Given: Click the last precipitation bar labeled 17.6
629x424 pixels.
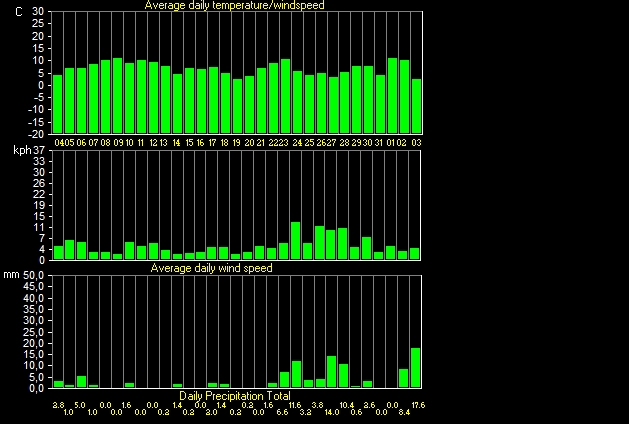Looking at the screenshot, I should [x=415, y=367].
